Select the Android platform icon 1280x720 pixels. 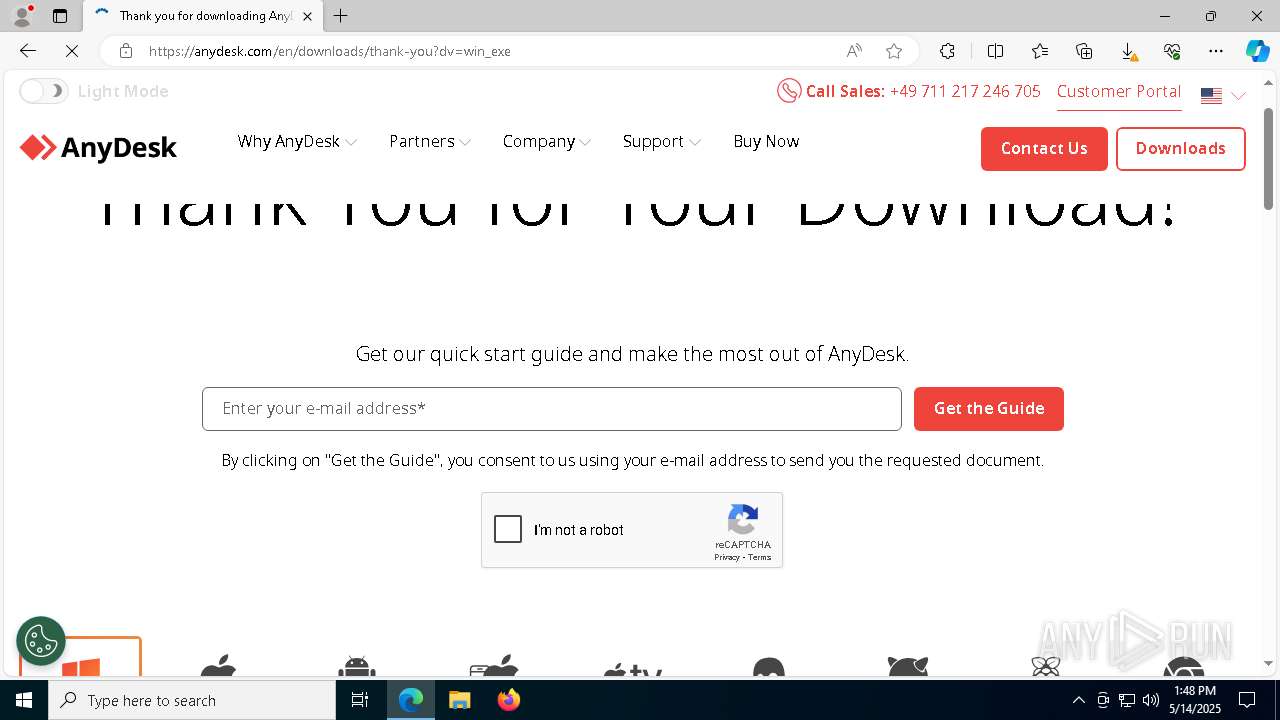coord(357,666)
